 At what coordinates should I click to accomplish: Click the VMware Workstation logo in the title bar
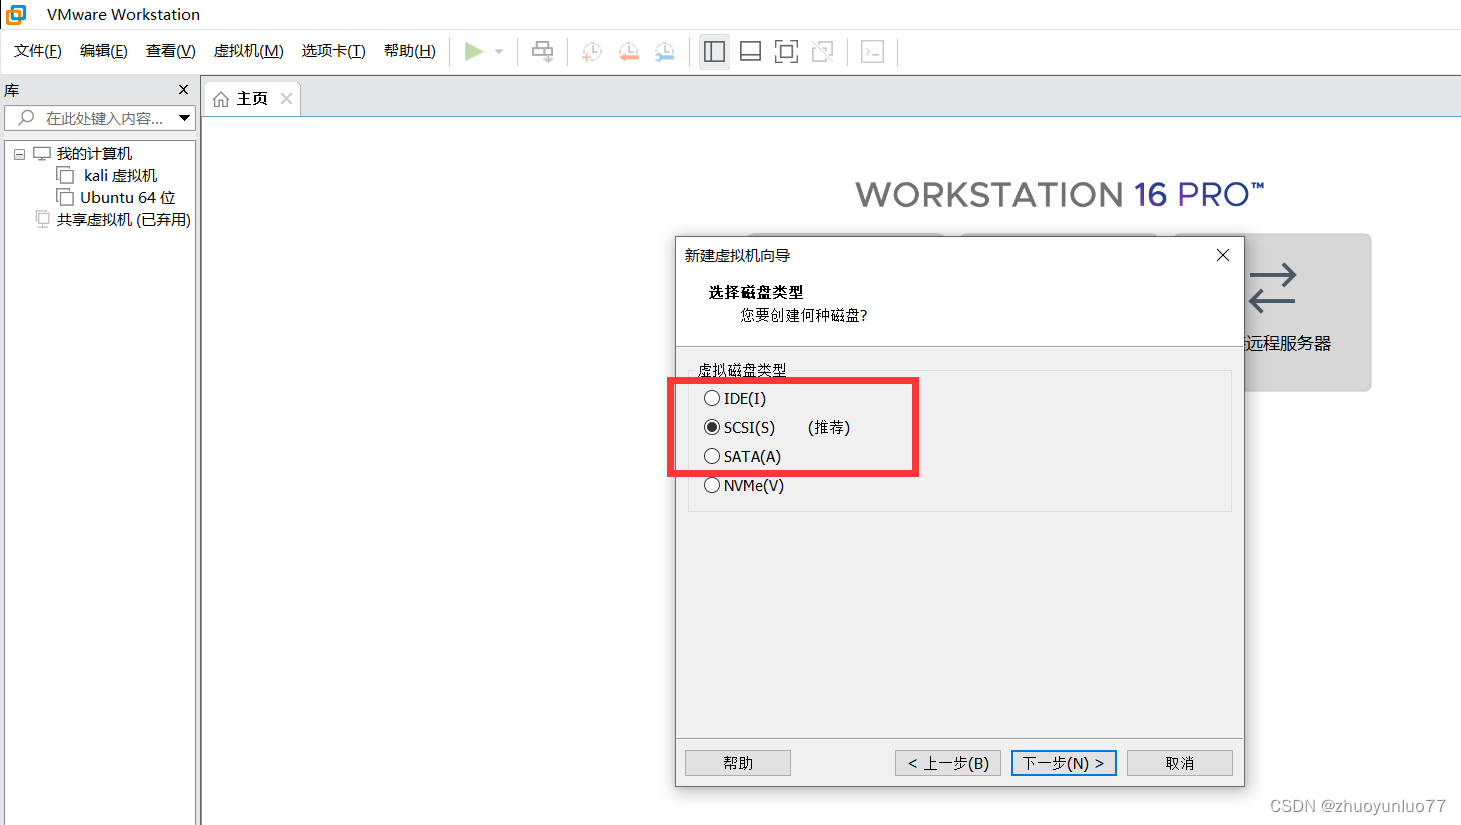(x=16, y=14)
